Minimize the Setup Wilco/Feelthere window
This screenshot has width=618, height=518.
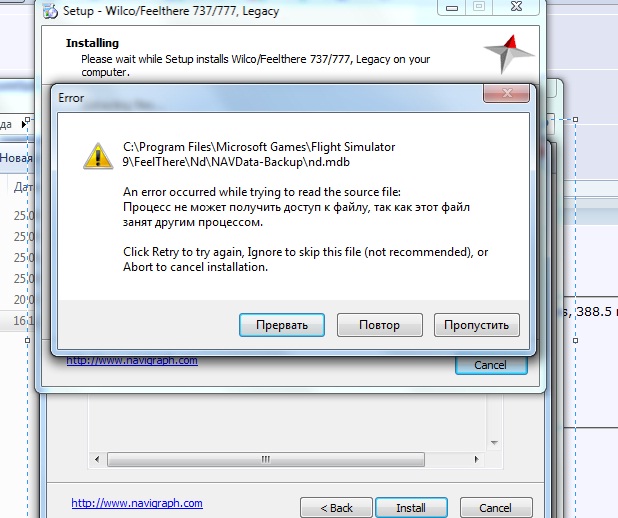pyautogui.click(x=452, y=7)
